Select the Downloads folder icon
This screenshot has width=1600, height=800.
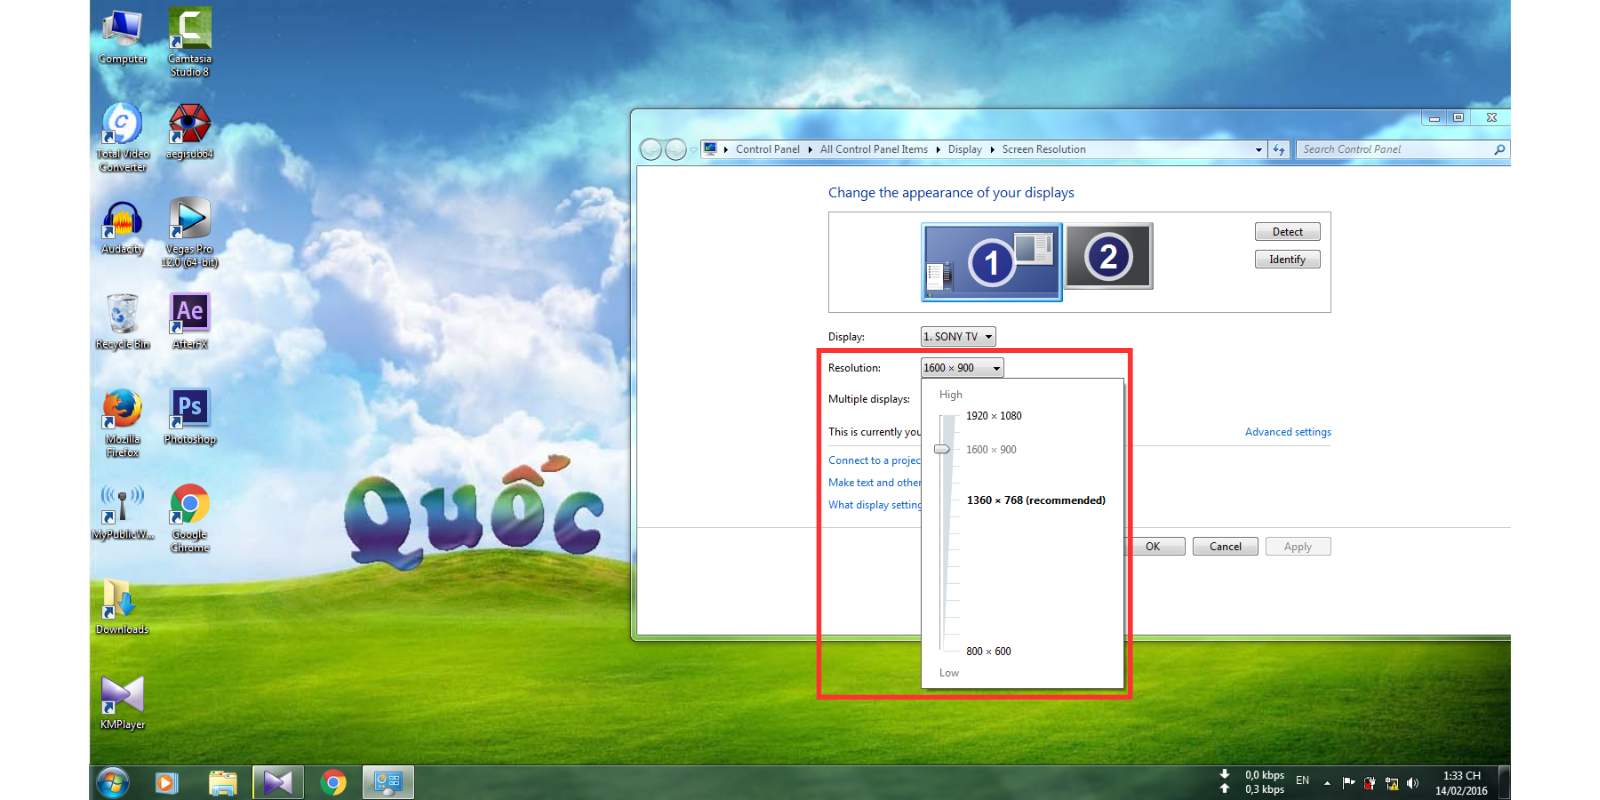(122, 607)
